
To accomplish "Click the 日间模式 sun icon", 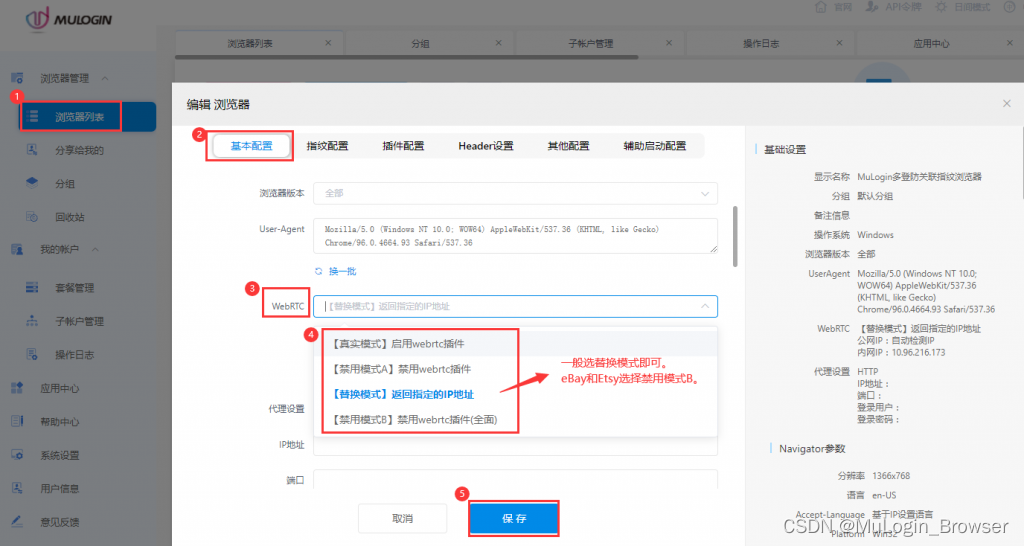I will 941,7.
